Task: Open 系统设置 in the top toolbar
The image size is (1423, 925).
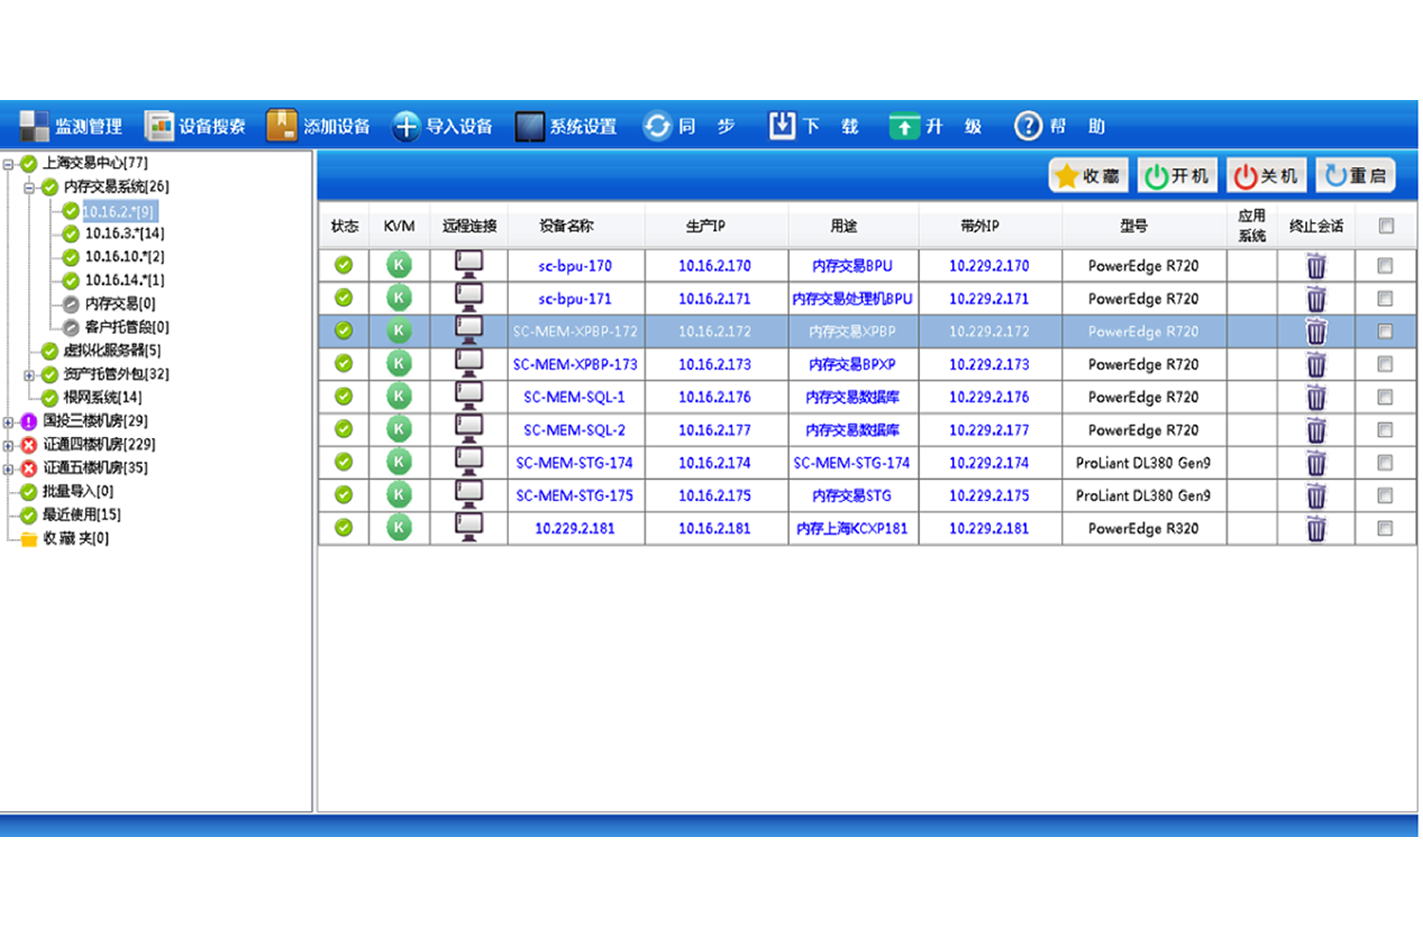Action: [x=566, y=127]
